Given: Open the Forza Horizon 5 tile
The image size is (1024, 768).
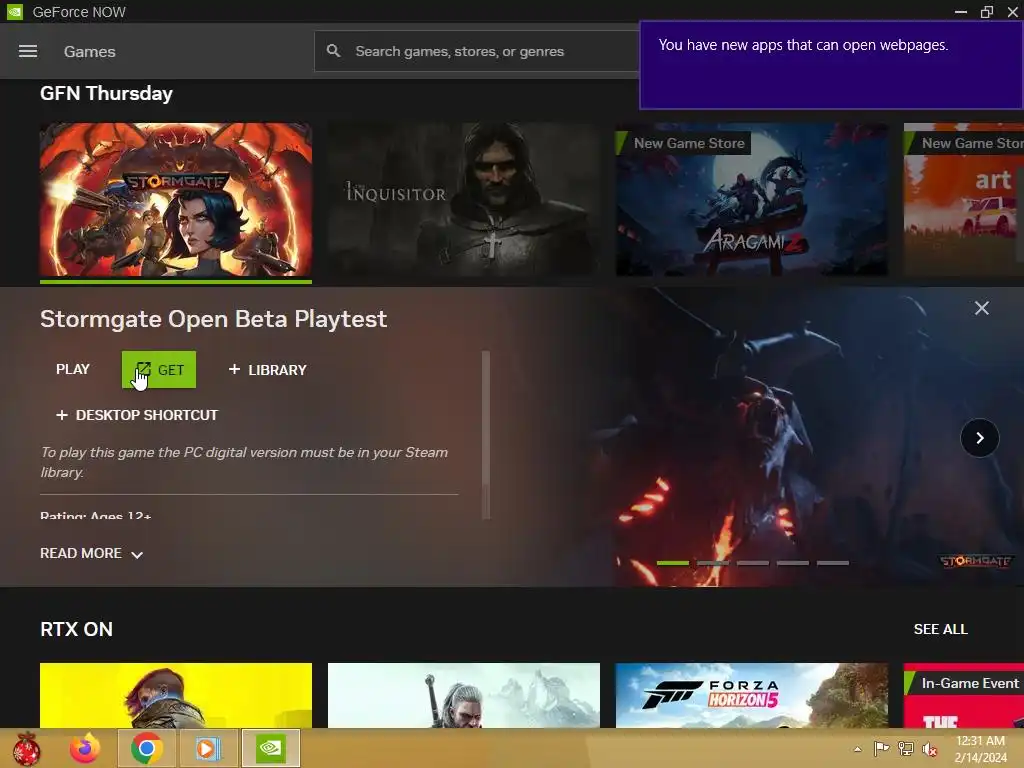Looking at the screenshot, I should [x=752, y=696].
